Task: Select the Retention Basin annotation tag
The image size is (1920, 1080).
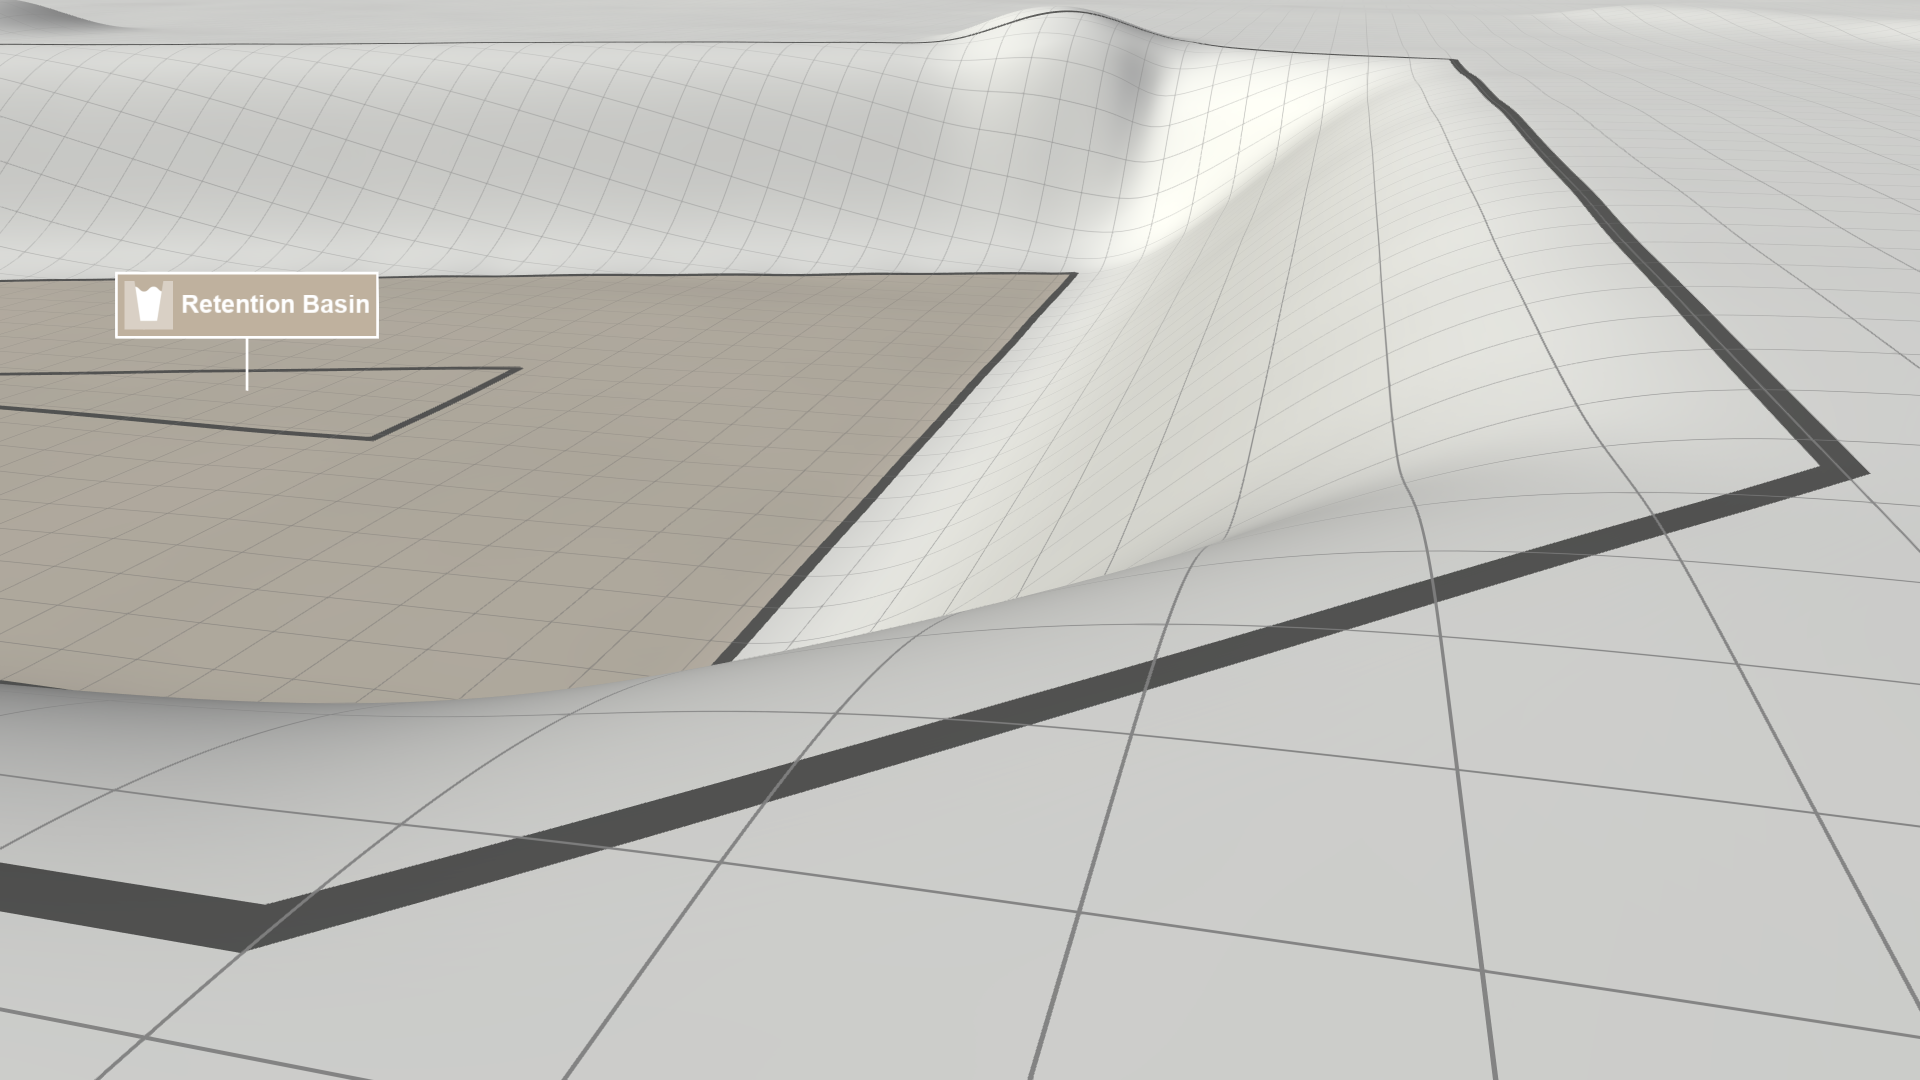Action: [246, 305]
